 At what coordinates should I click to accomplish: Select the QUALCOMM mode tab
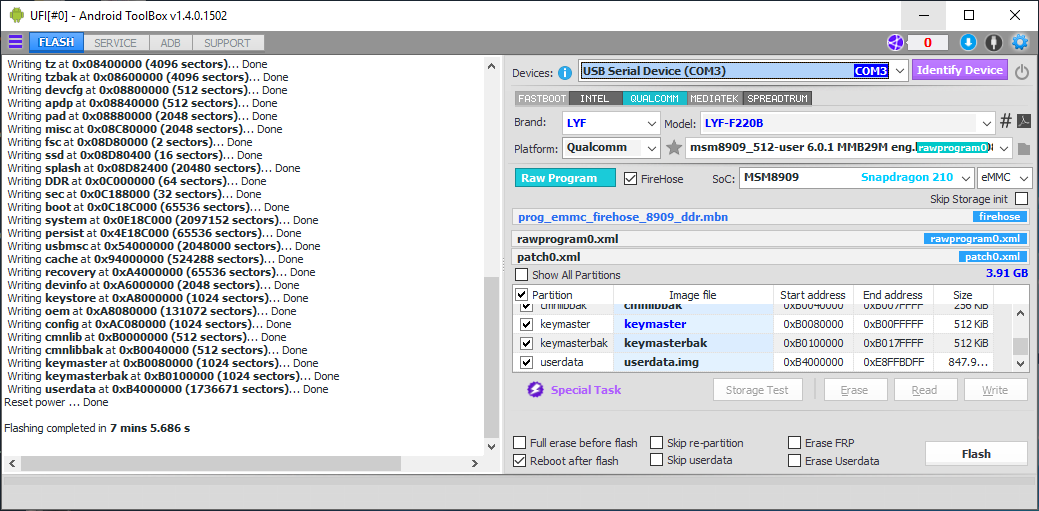(654, 98)
